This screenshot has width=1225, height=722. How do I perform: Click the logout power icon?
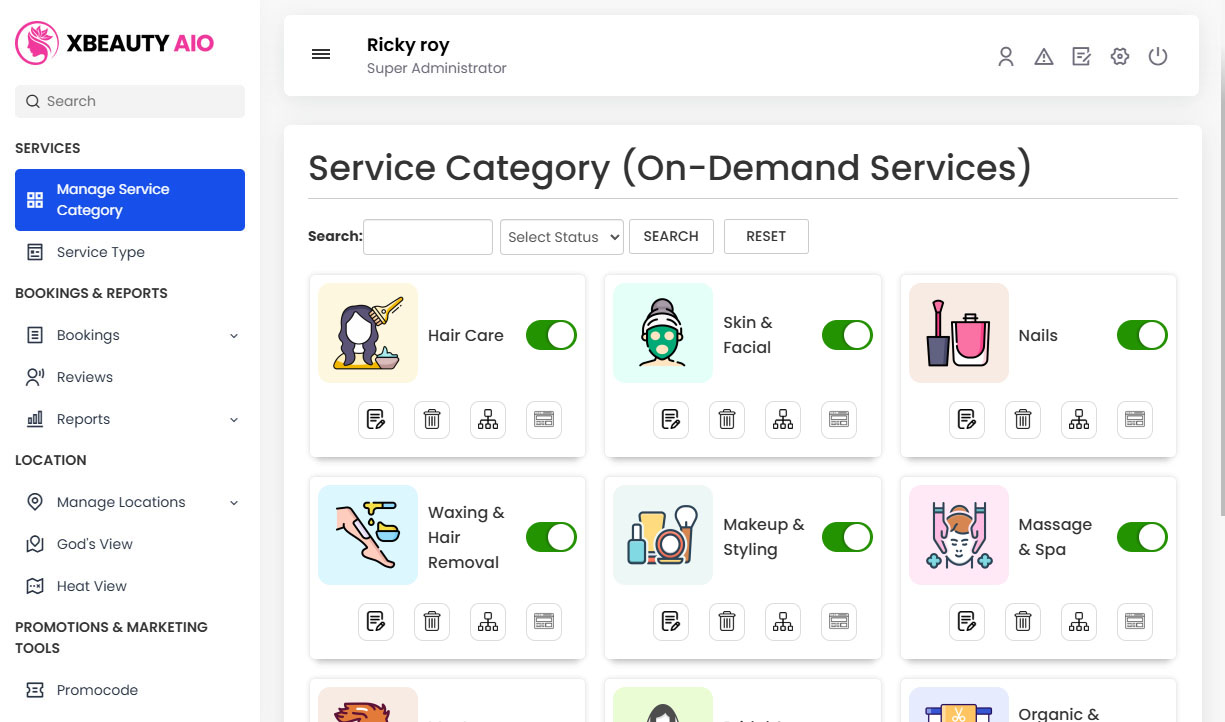pyautogui.click(x=1158, y=57)
